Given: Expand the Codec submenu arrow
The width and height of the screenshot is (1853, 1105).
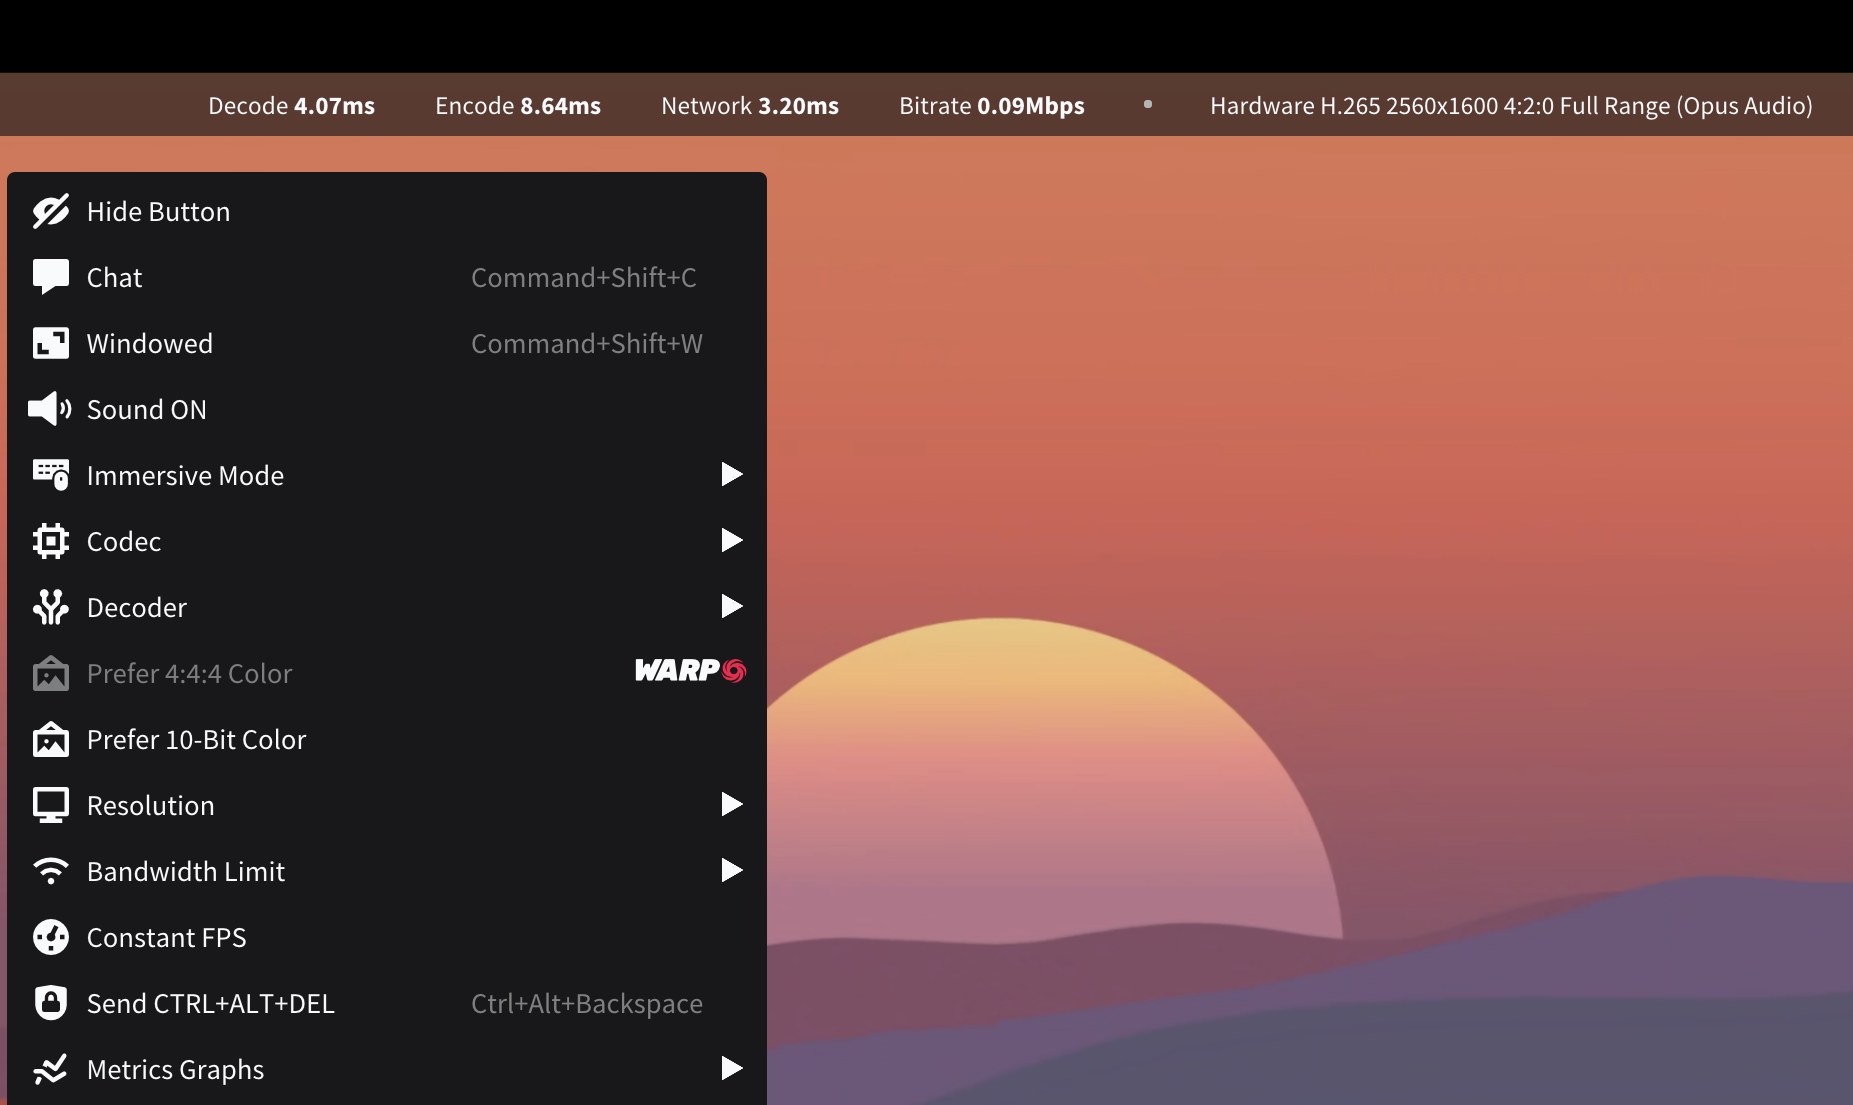Looking at the screenshot, I should (x=731, y=541).
